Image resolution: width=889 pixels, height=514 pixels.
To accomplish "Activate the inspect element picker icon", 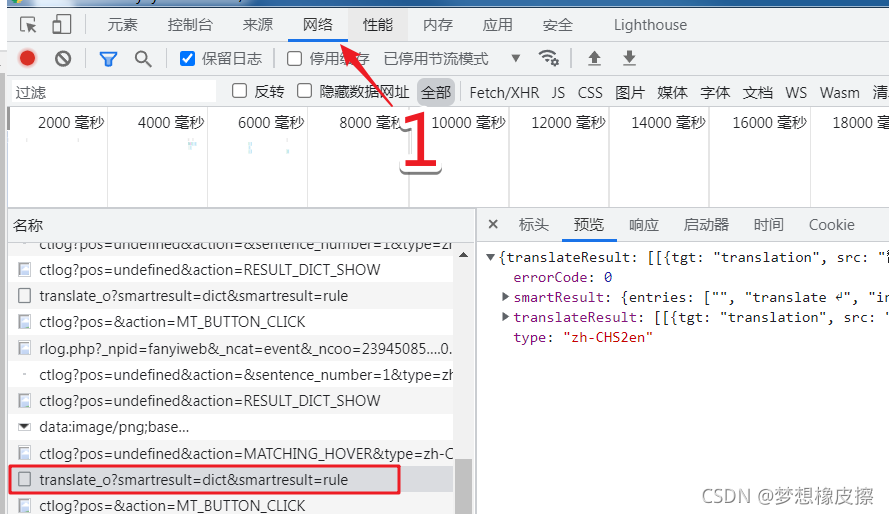I will click(28, 25).
